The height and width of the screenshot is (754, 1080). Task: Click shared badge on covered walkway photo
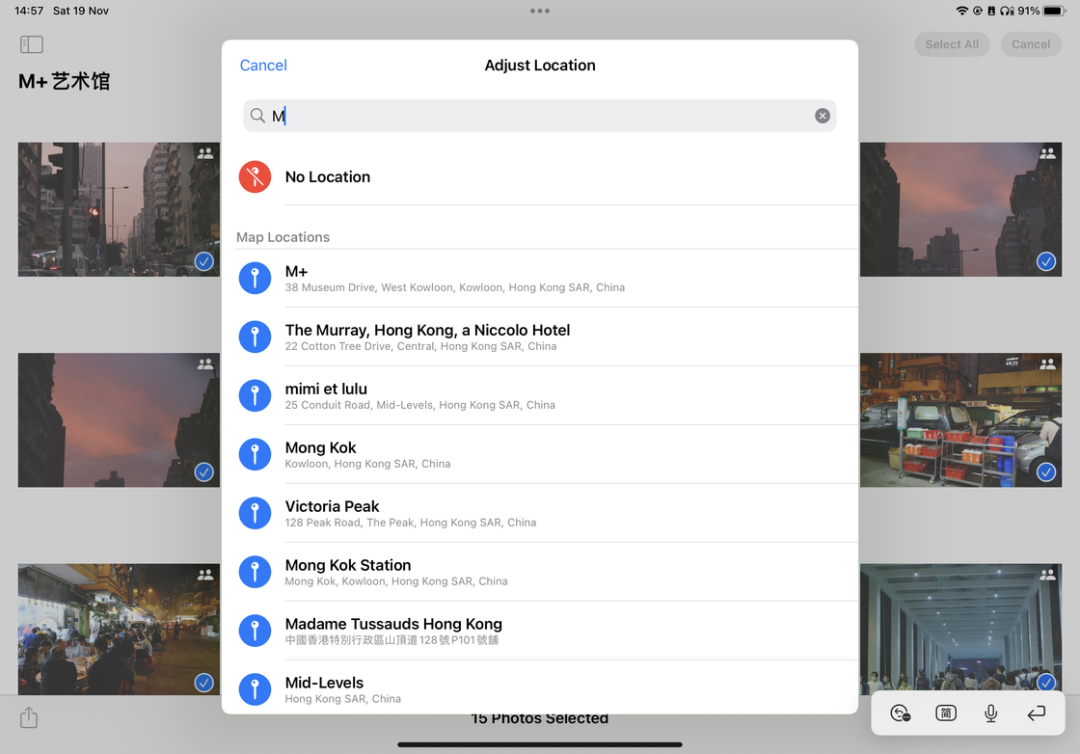click(x=1048, y=574)
